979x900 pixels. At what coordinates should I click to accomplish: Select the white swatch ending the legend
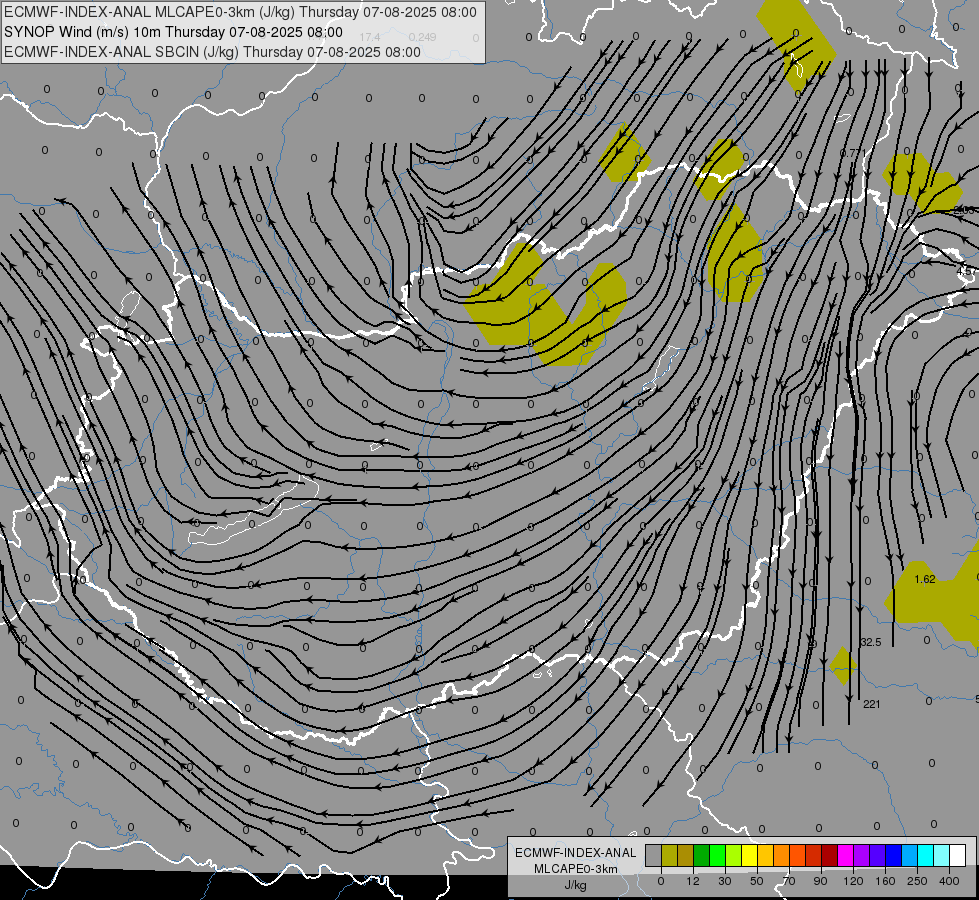[x=958, y=856]
